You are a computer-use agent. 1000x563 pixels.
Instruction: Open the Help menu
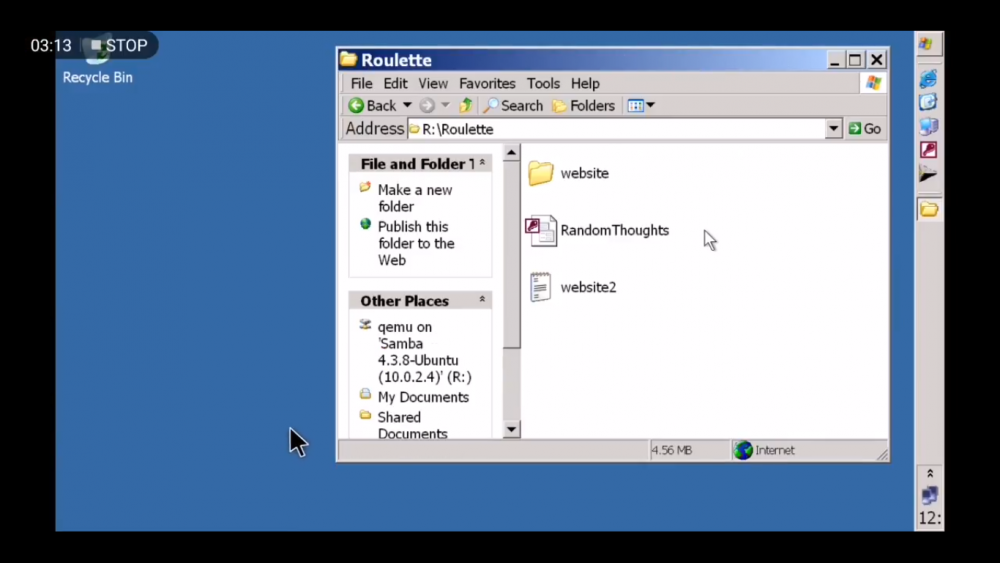[585, 84]
